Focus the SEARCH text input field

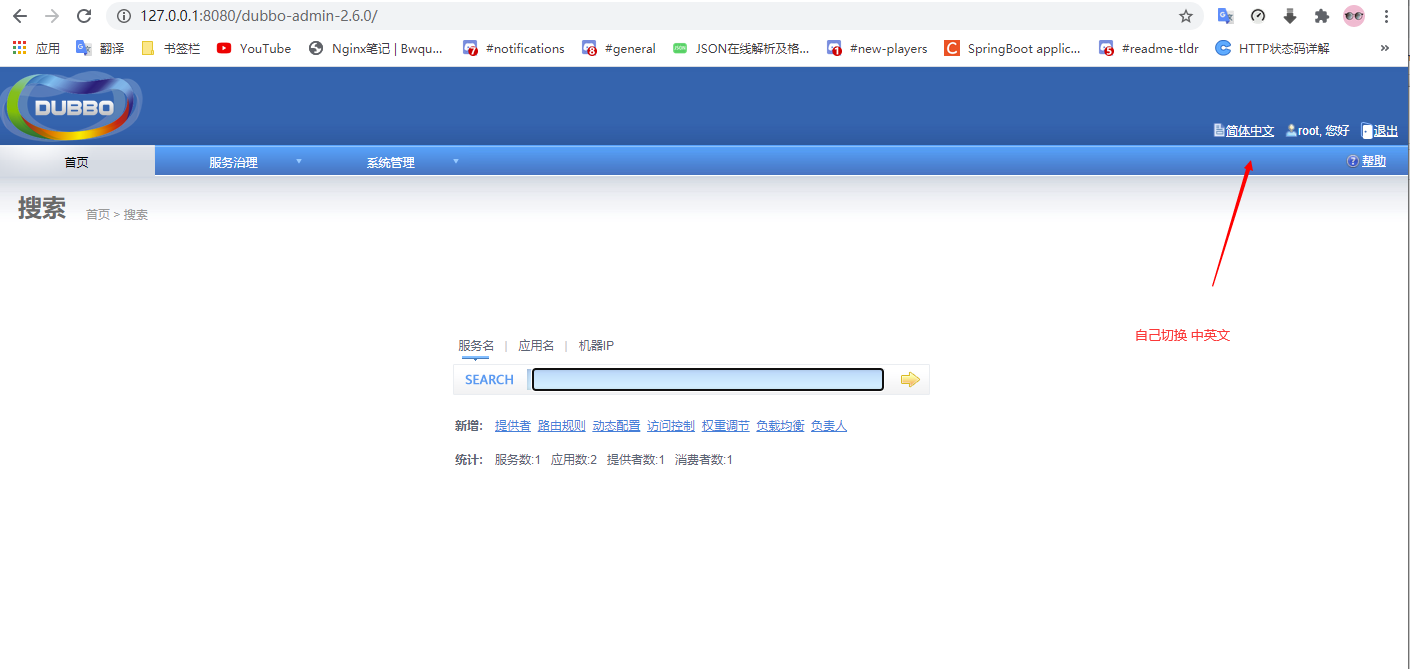pyautogui.click(x=707, y=380)
